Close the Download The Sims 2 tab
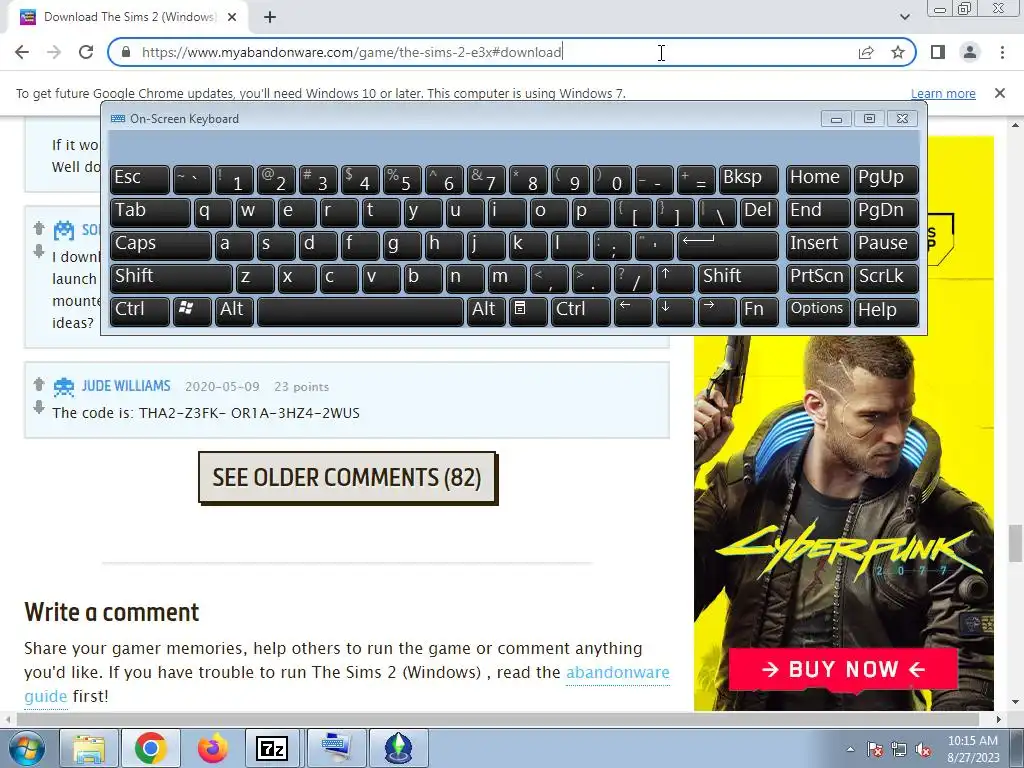Screen dimensions: 1024x768 point(232,18)
